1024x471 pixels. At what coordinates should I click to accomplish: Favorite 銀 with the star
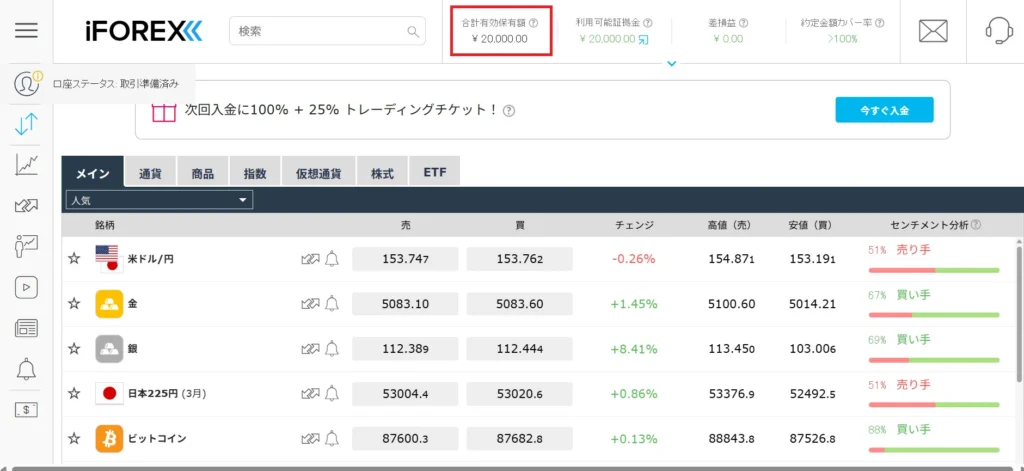tap(74, 349)
